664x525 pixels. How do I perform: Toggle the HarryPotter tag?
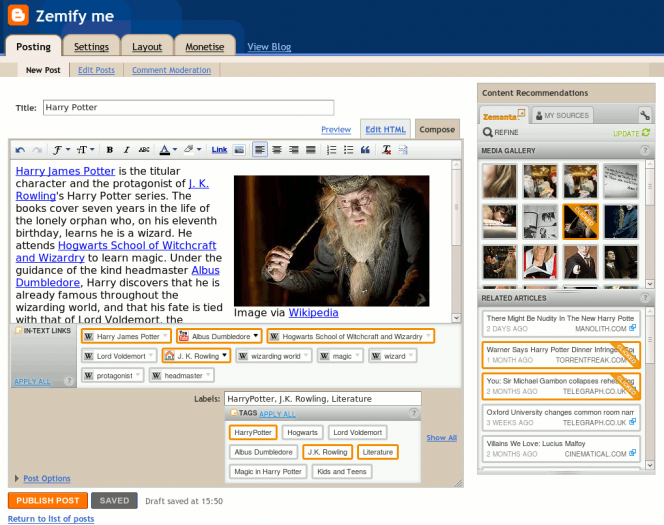253,432
